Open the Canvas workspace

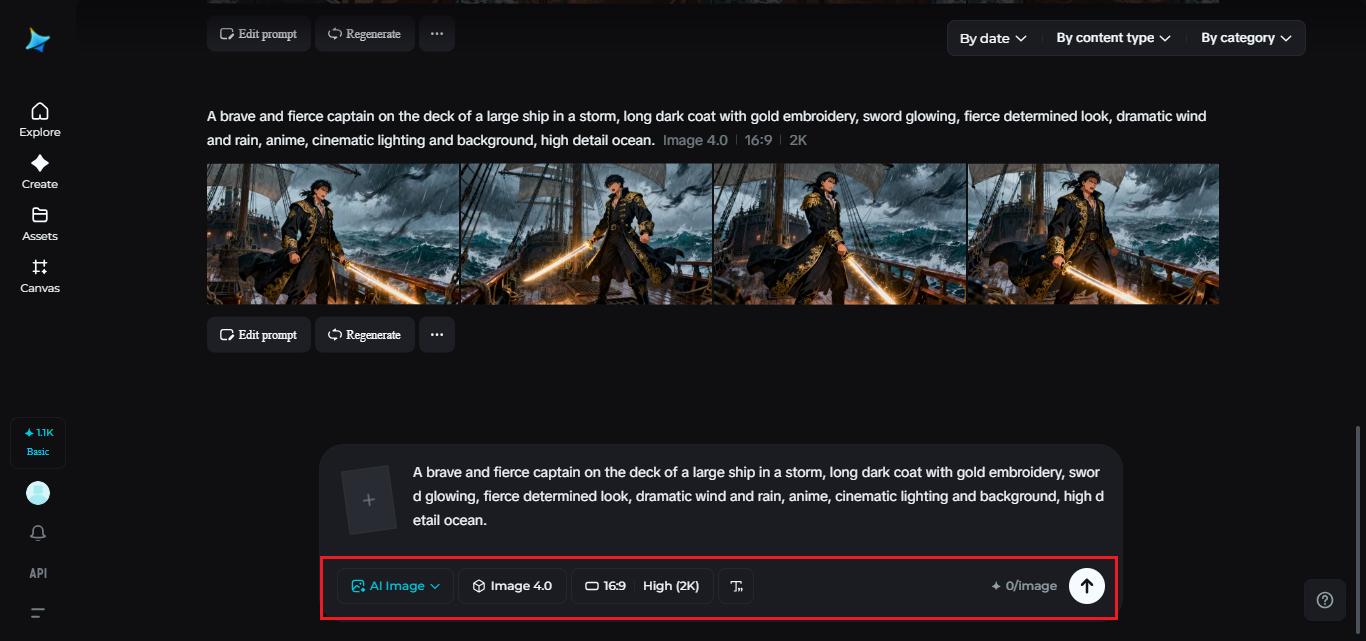[x=39, y=275]
